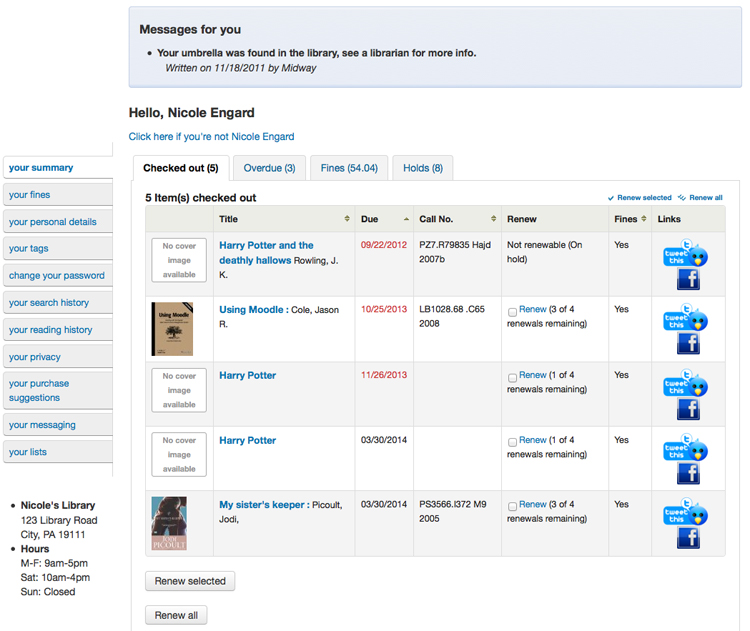Click Facebook icon in deathly hallows row

pos(687,280)
